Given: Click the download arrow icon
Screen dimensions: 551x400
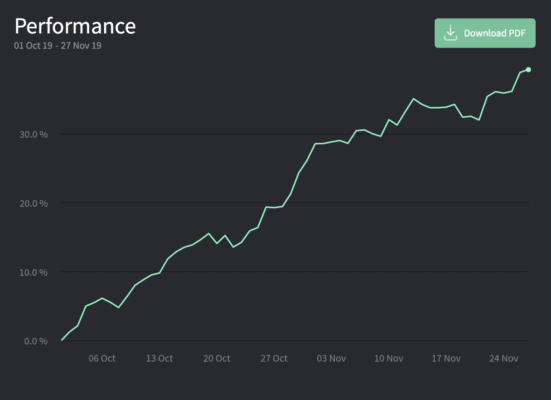Looking at the screenshot, I should (x=450, y=33).
